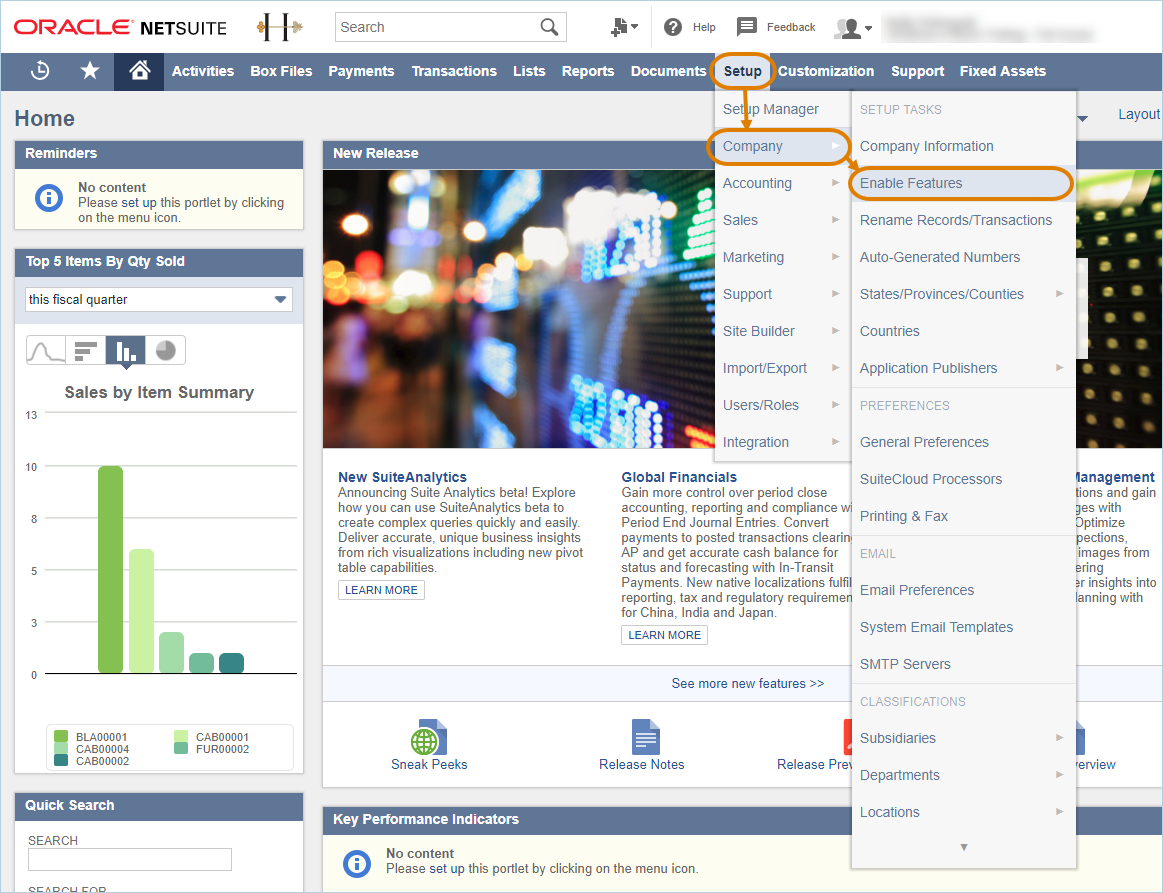Click Learn More under New SuiteAnalytics
This screenshot has height=893, width=1163.
381,590
